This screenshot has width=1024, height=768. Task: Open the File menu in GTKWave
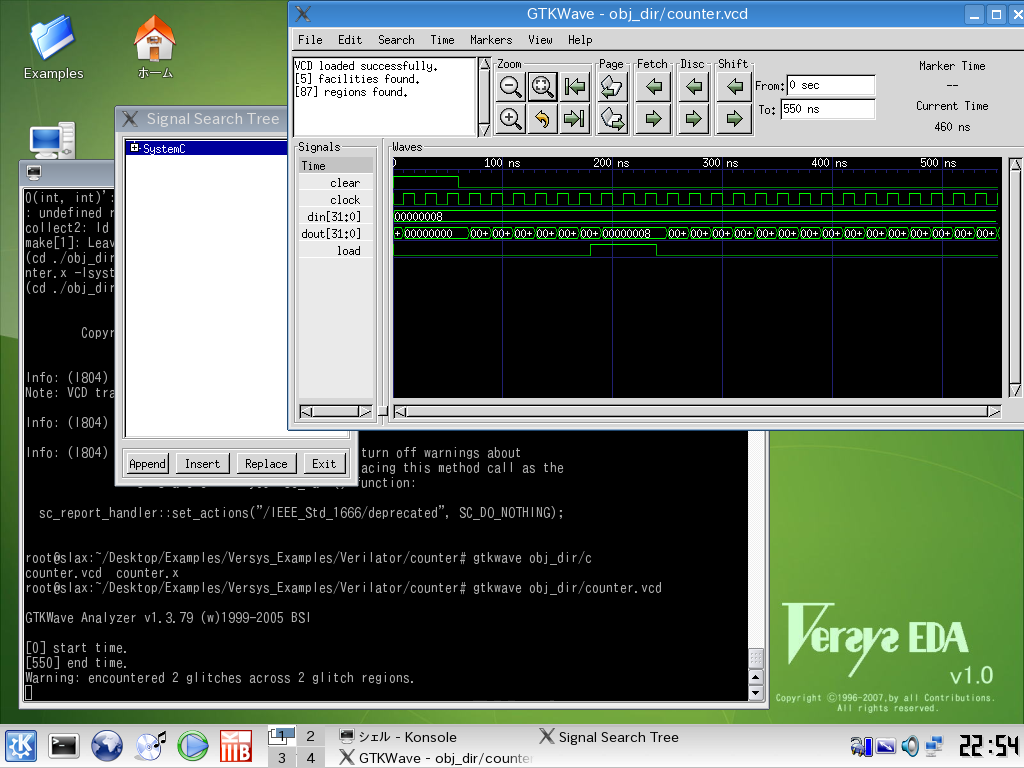310,40
